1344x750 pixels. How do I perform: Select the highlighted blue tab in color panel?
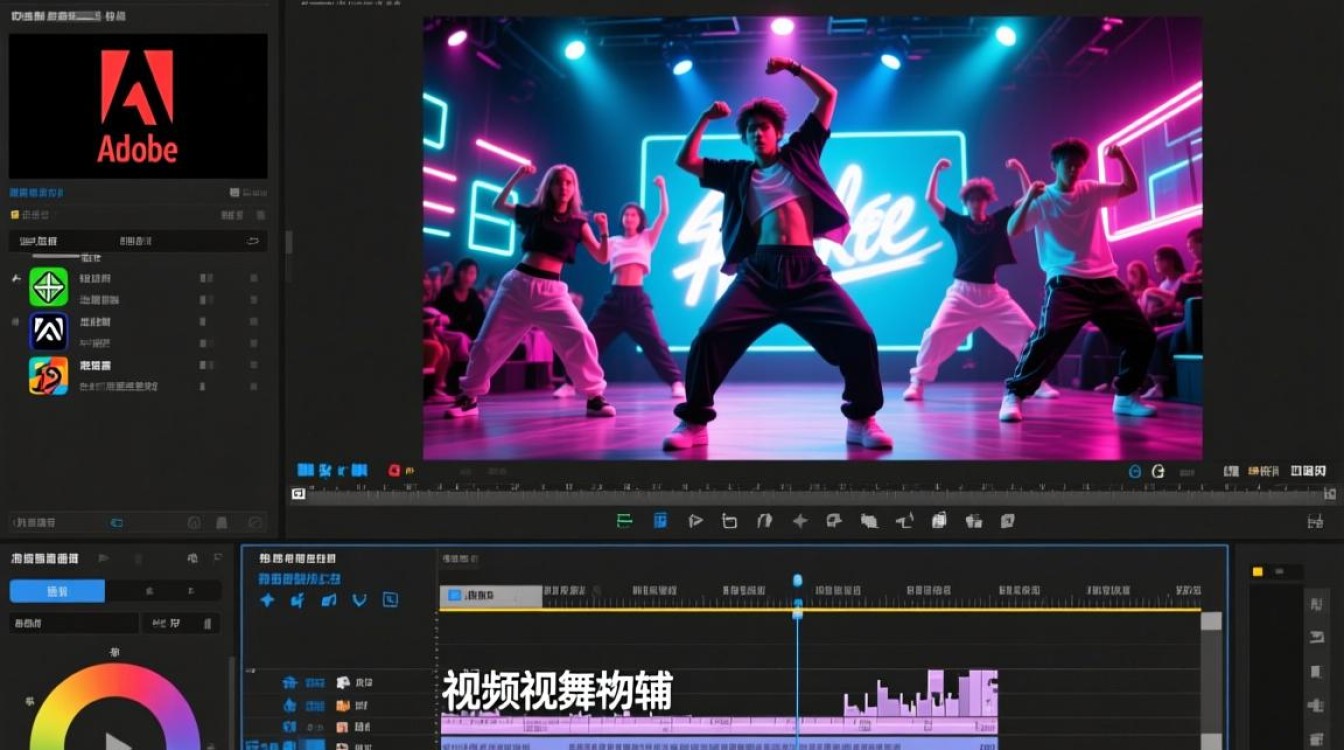pos(57,591)
